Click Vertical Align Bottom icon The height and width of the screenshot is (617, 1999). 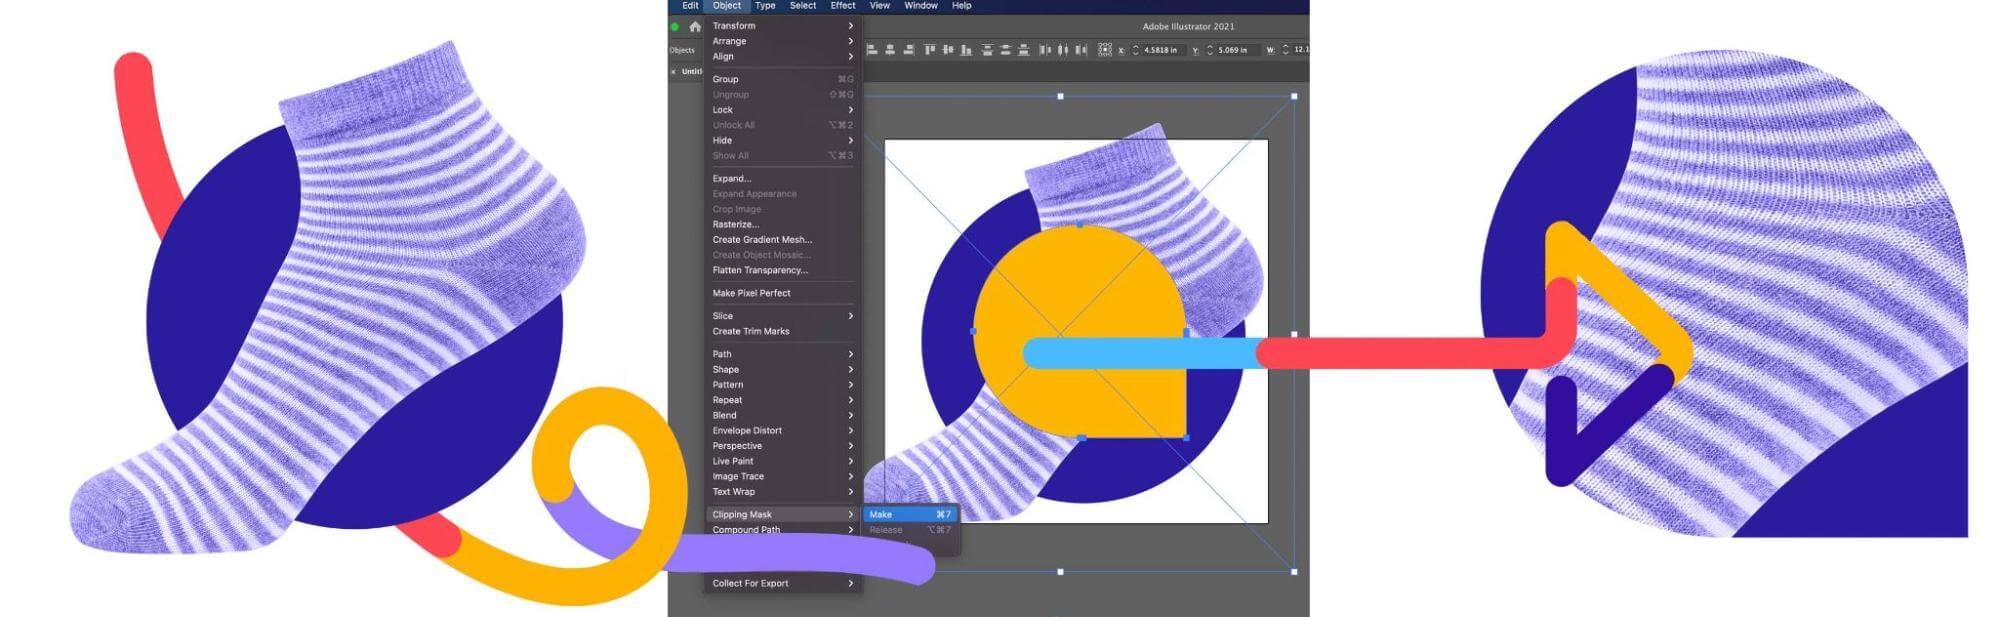pos(966,49)
